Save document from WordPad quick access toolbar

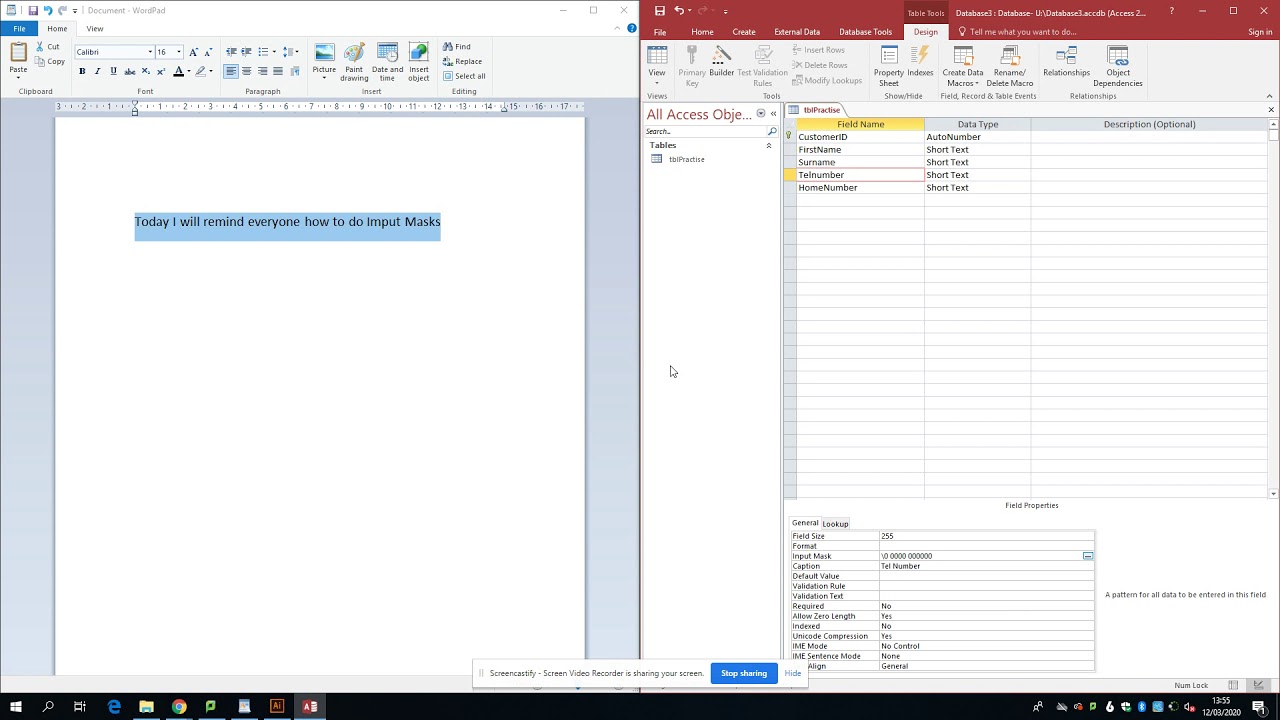(33, 10)
